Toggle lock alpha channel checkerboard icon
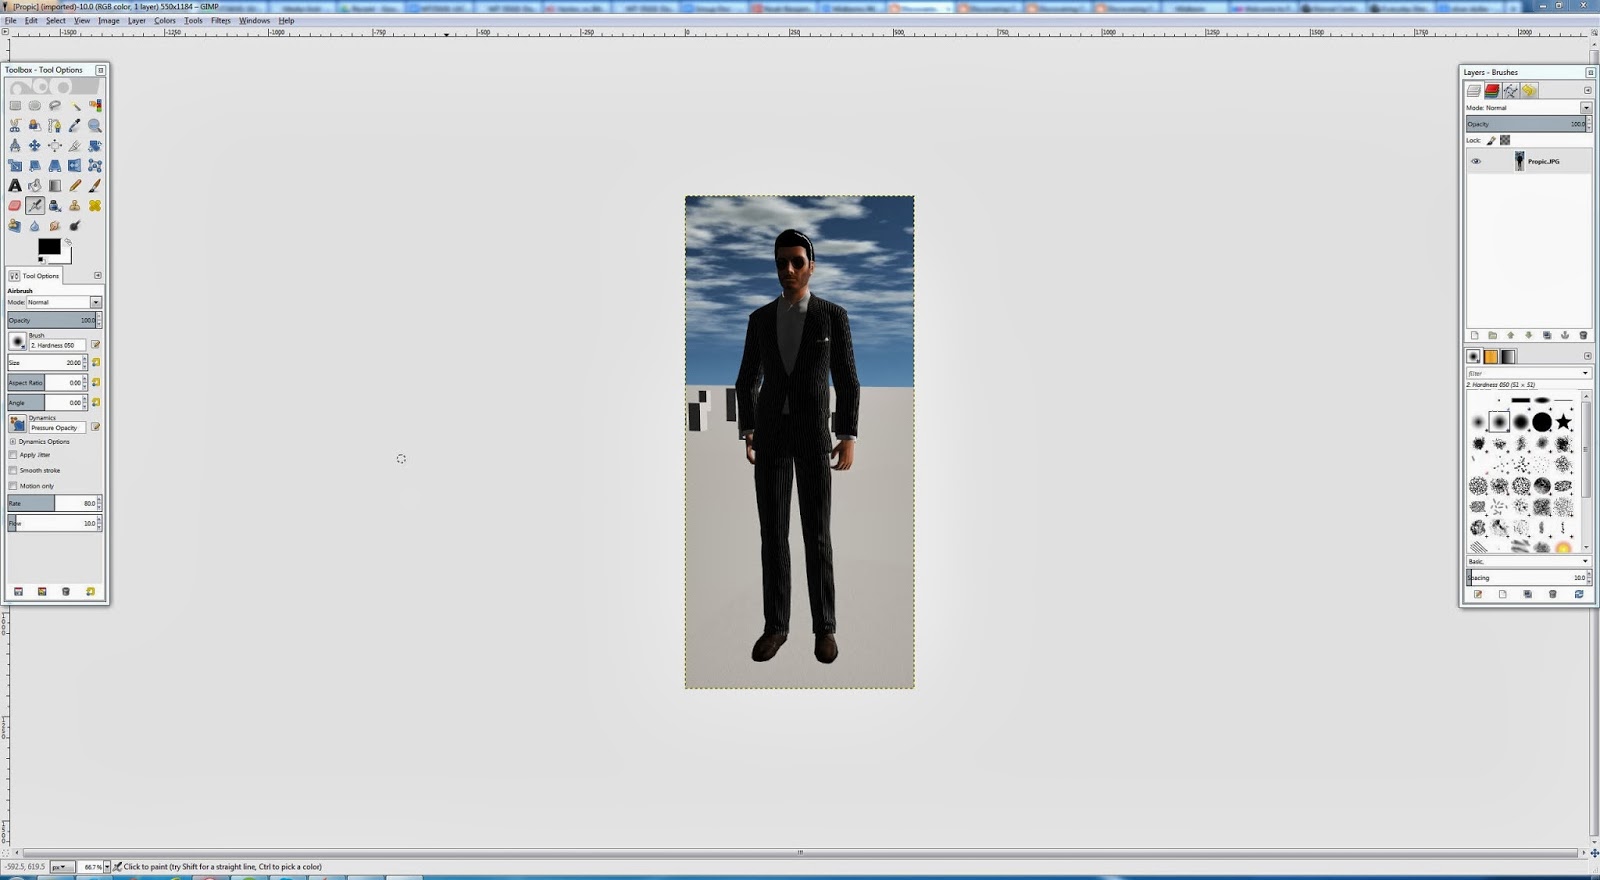The height and width of the screenshot is (880, 1600). pos(1505,140)
